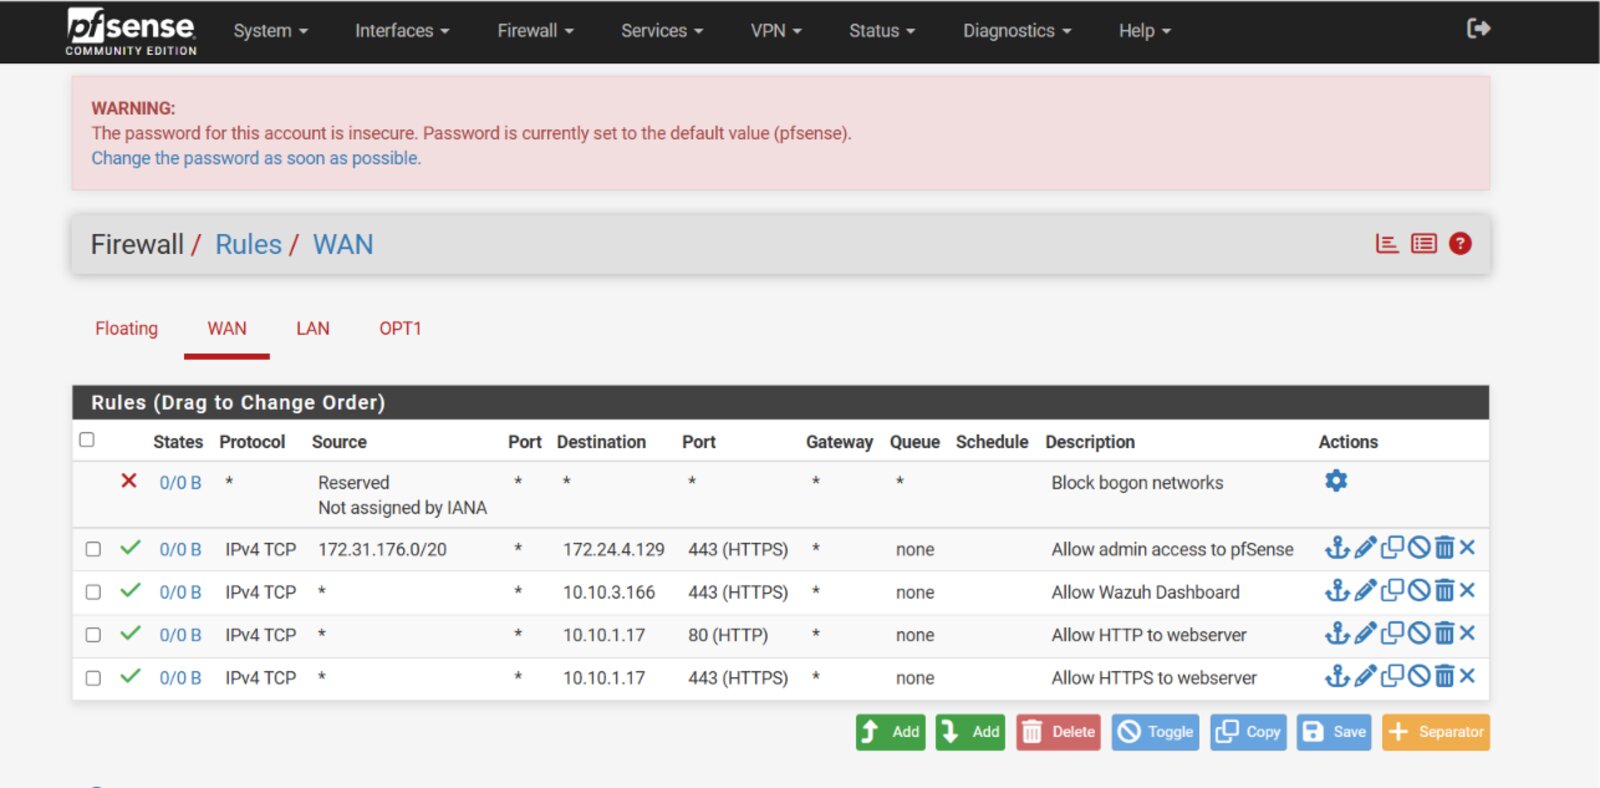The height and width of the screenshot is (788, 1600).
Task: Disable the Allow Wazuh Dashboard rule
Action: 1419,591
